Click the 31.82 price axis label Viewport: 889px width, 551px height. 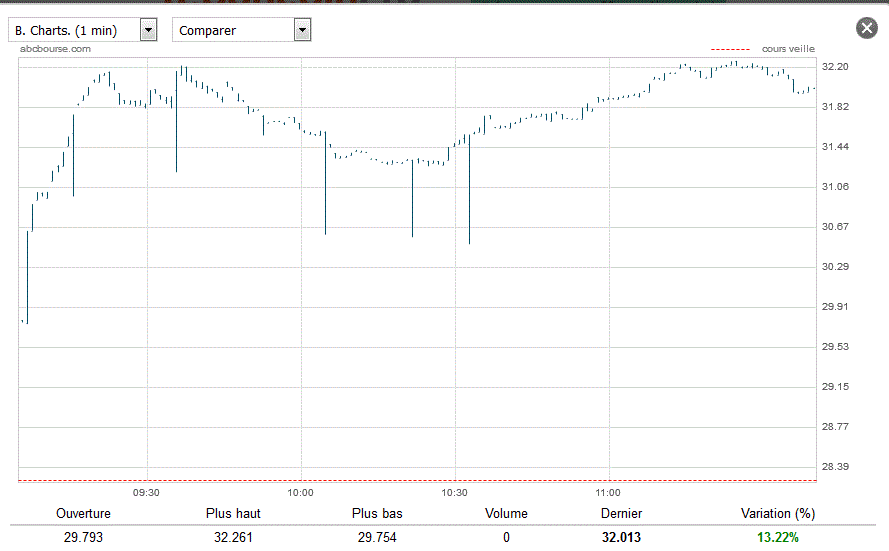835,107
